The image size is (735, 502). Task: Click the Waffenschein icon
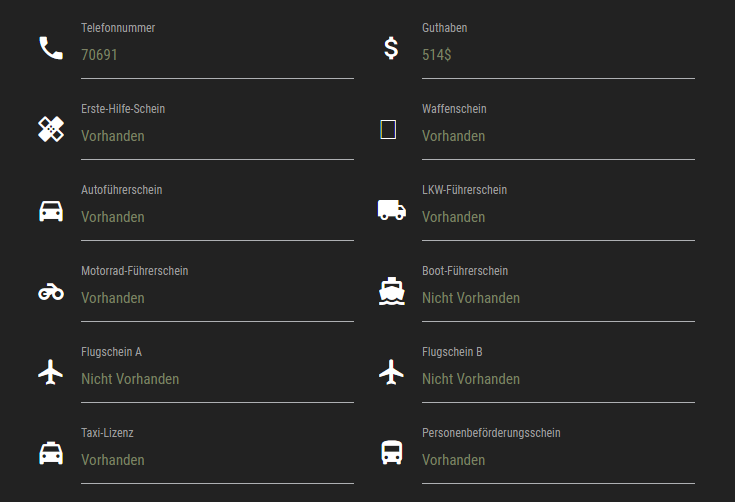(388, 129)
